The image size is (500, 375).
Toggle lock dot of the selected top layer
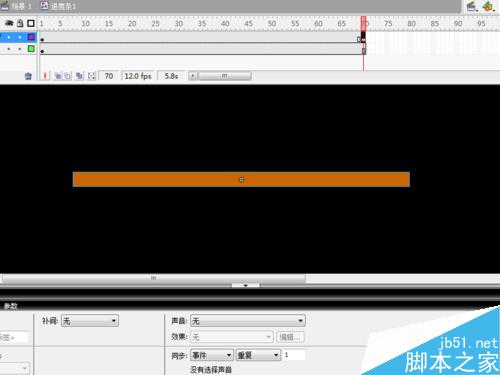click(x=20, y=37)
